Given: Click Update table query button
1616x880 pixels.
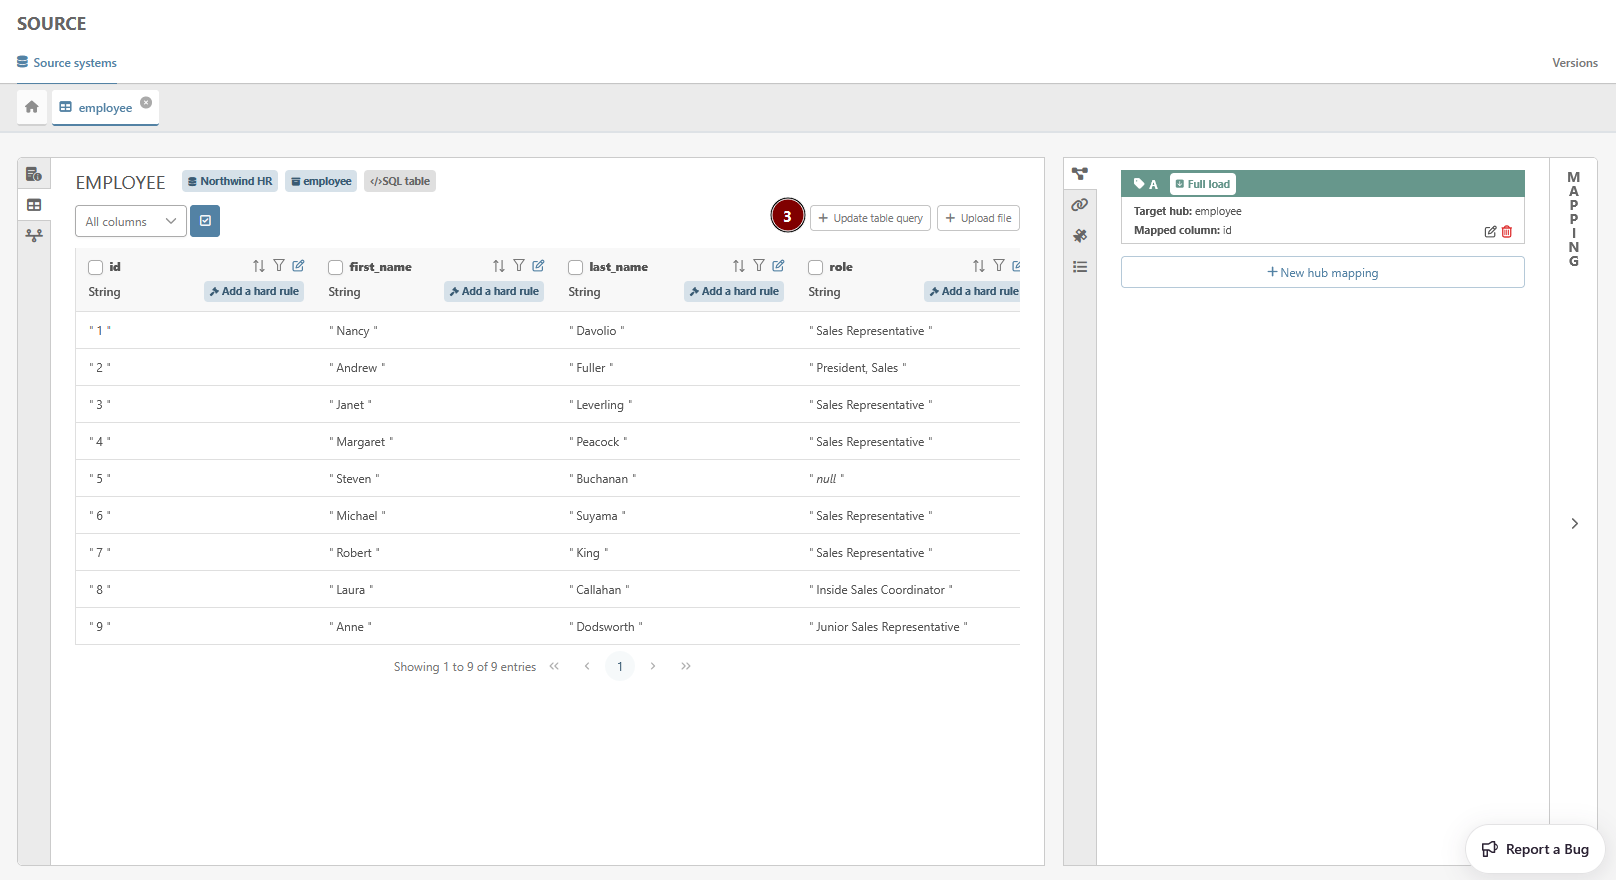Looking at the screenshot, I should point(870,218).
